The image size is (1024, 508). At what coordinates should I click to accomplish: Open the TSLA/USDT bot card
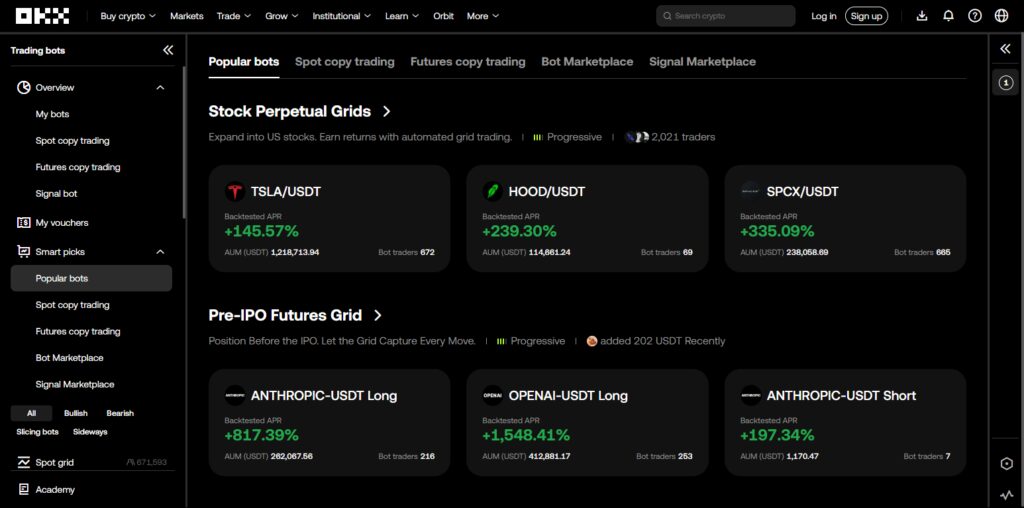click(x=329, y=218)
